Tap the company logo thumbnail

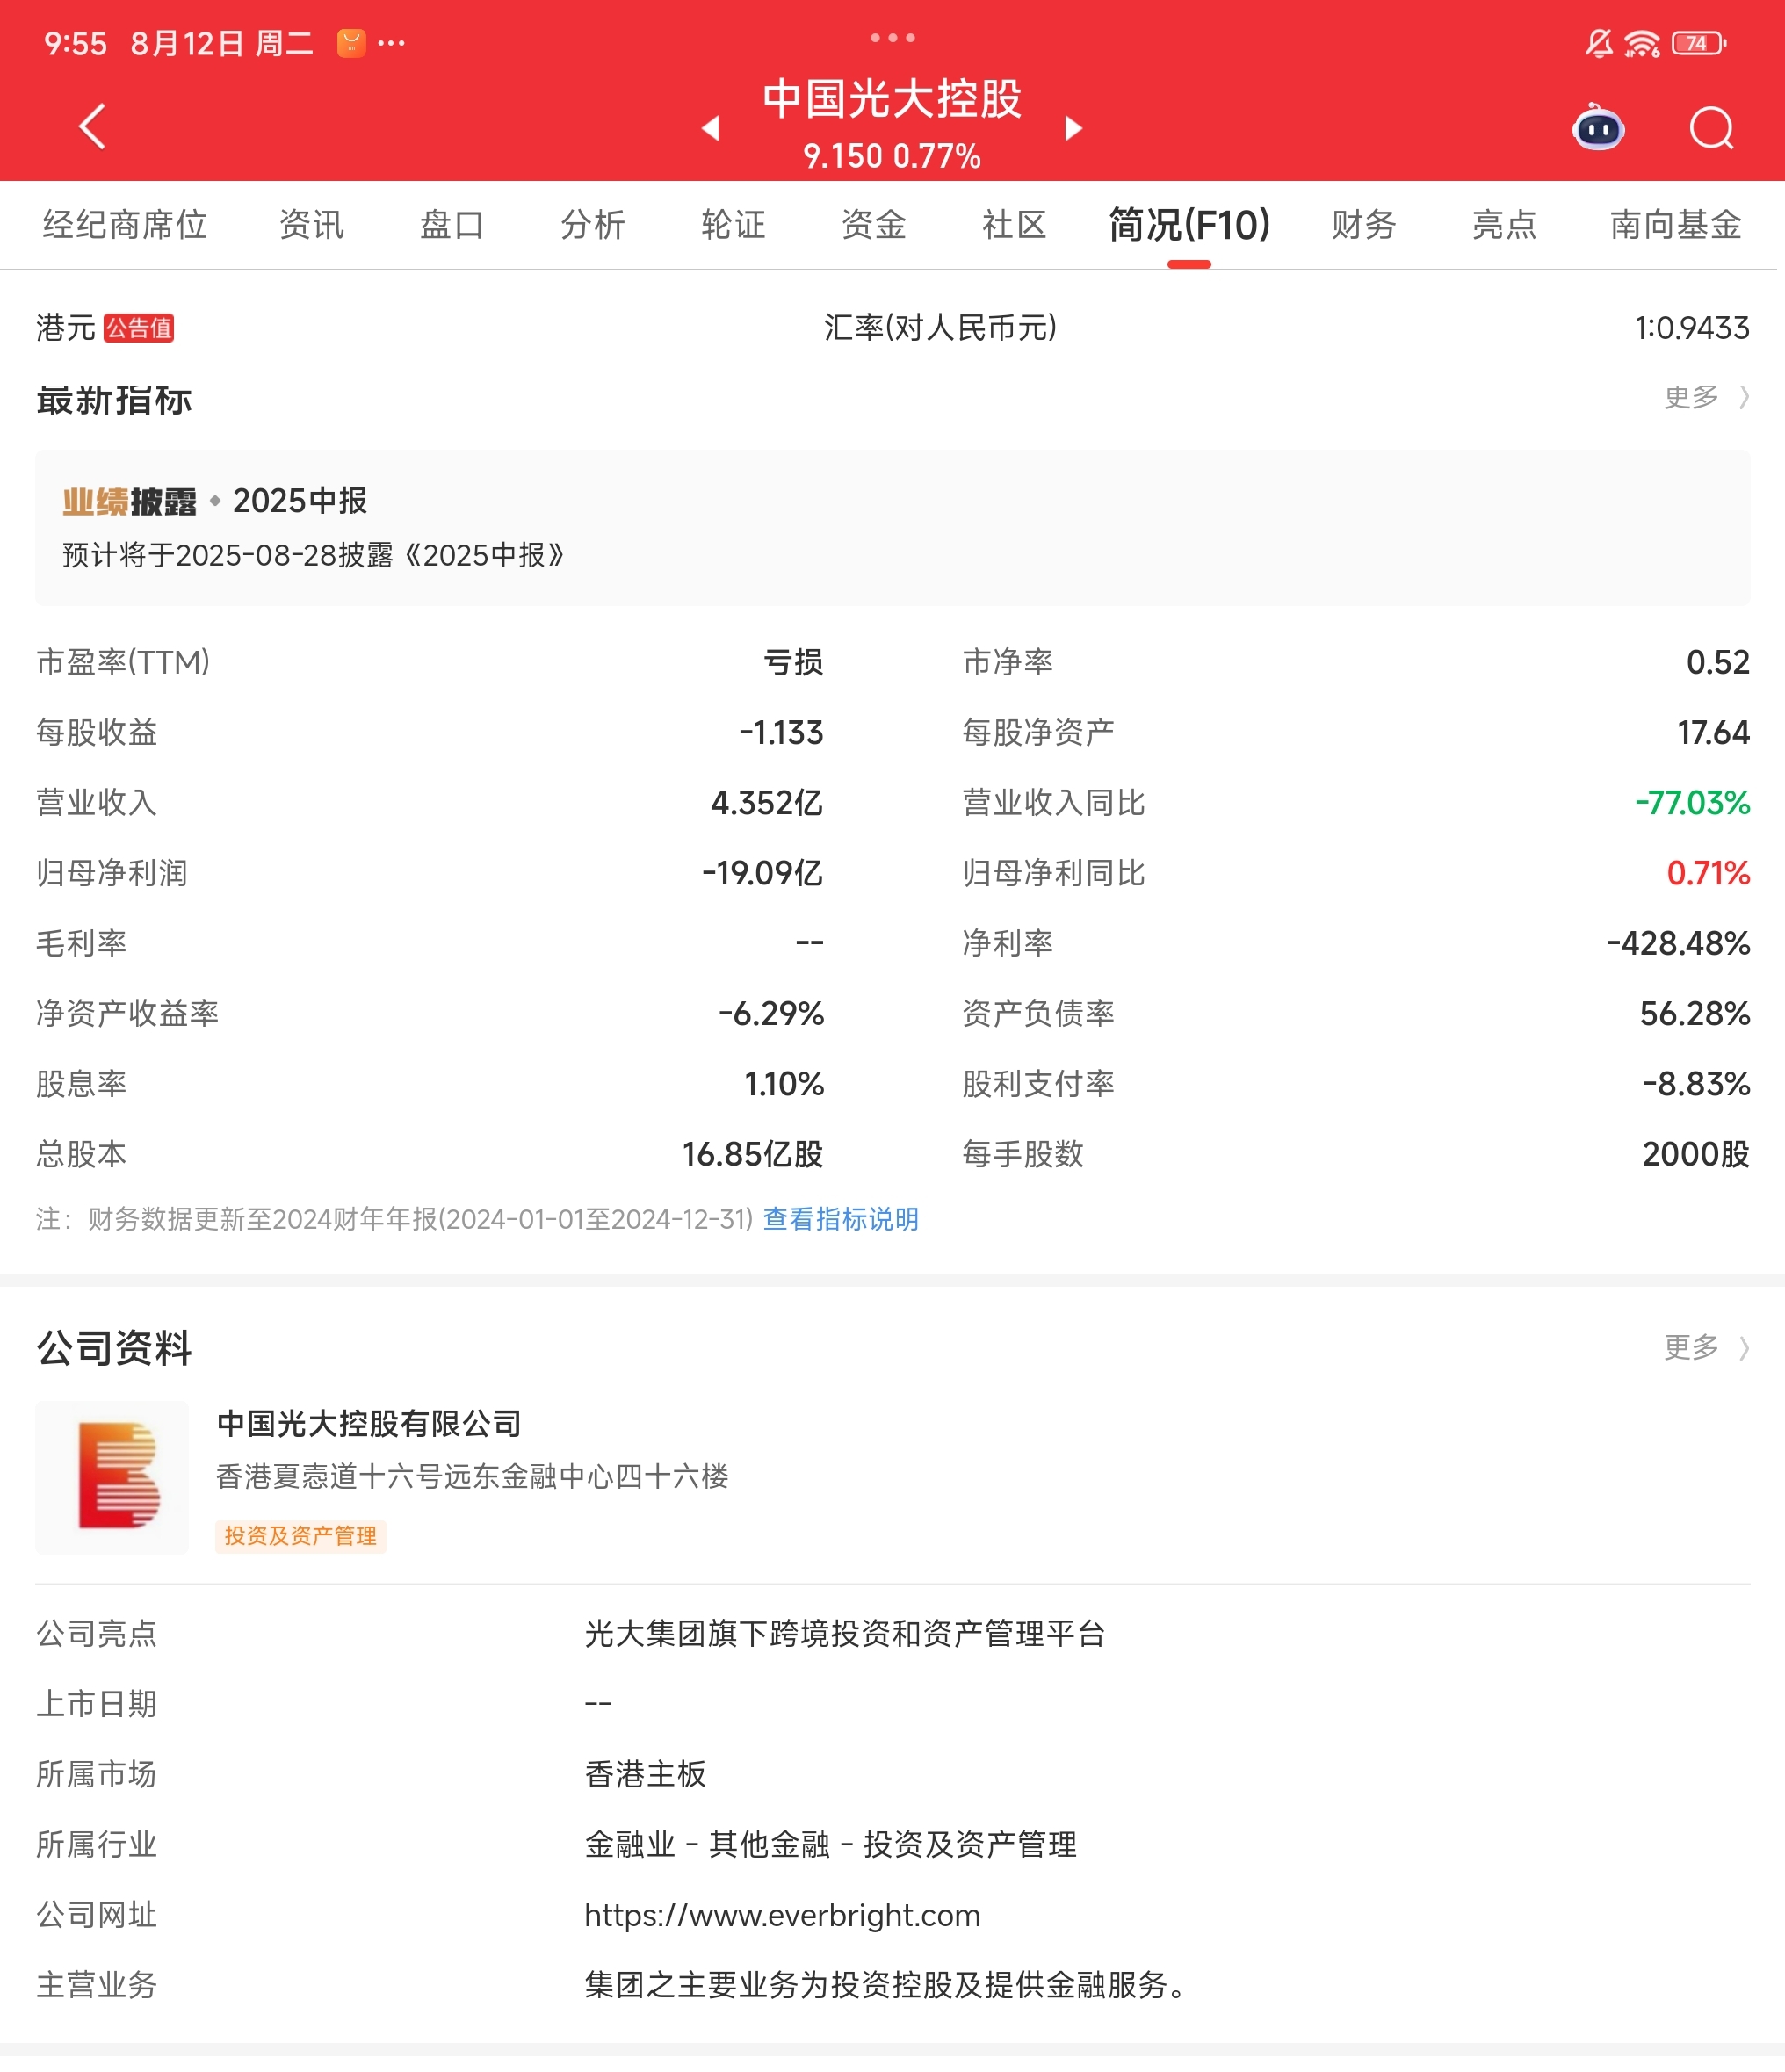(x=112, y=1477)
